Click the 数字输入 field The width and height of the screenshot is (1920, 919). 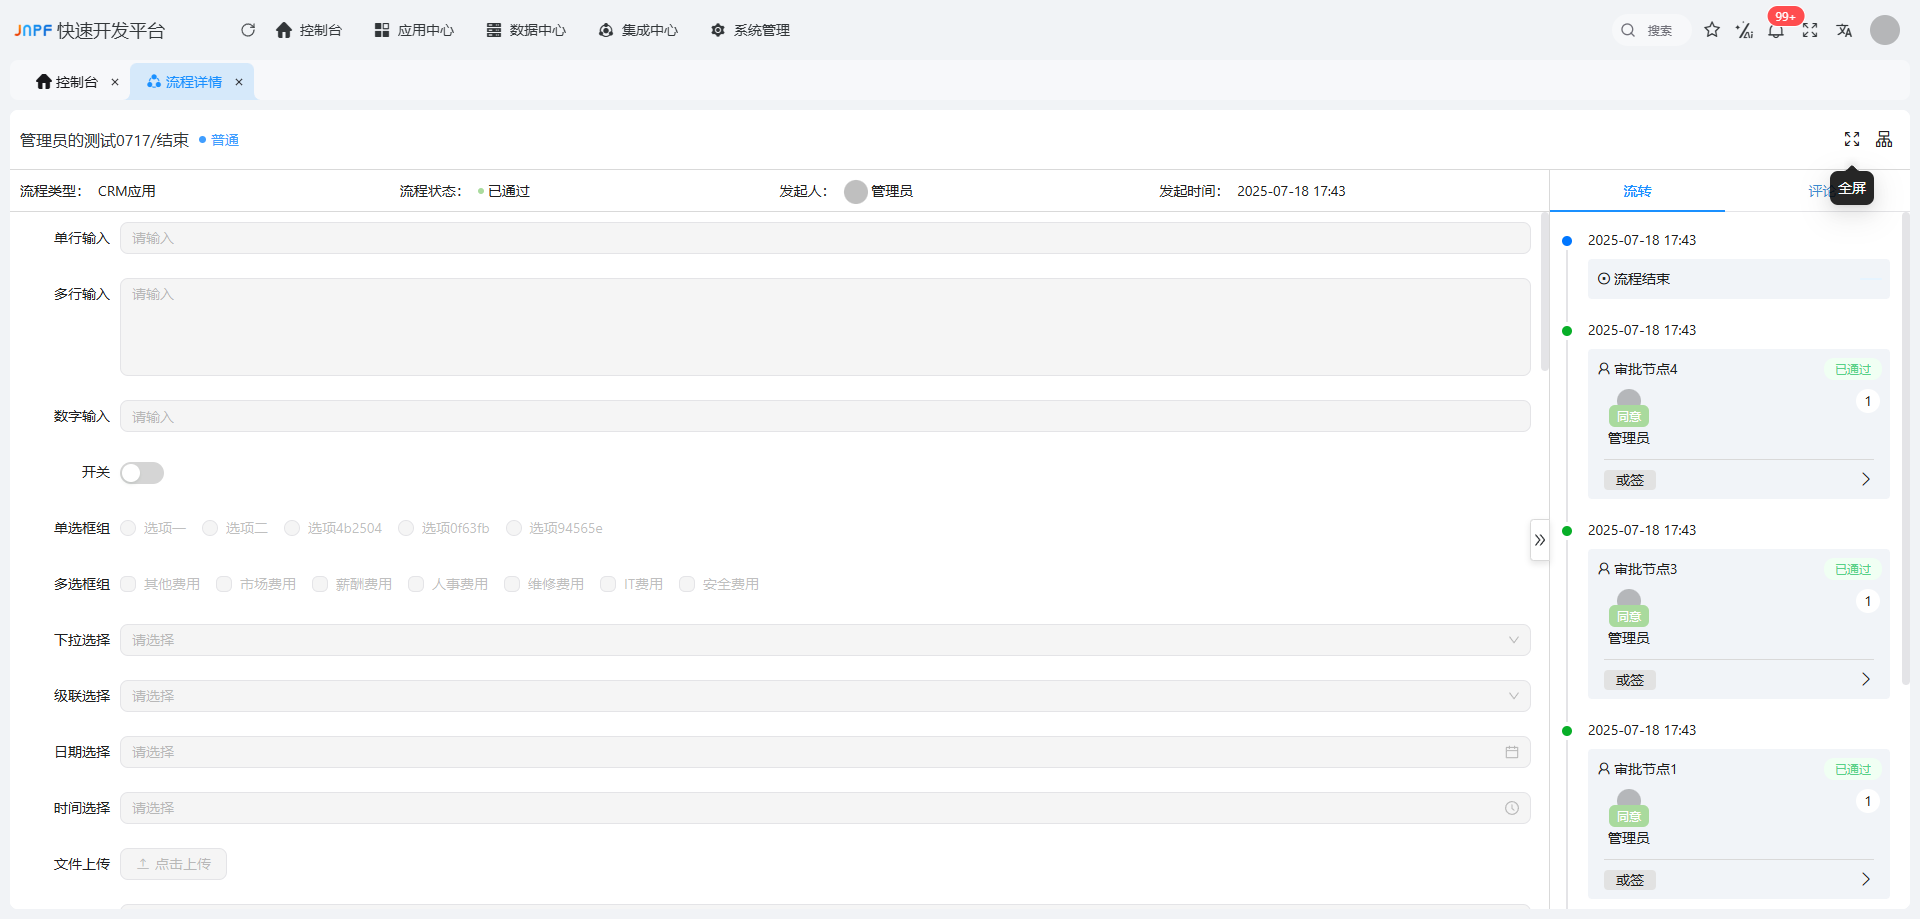(825, 416)
